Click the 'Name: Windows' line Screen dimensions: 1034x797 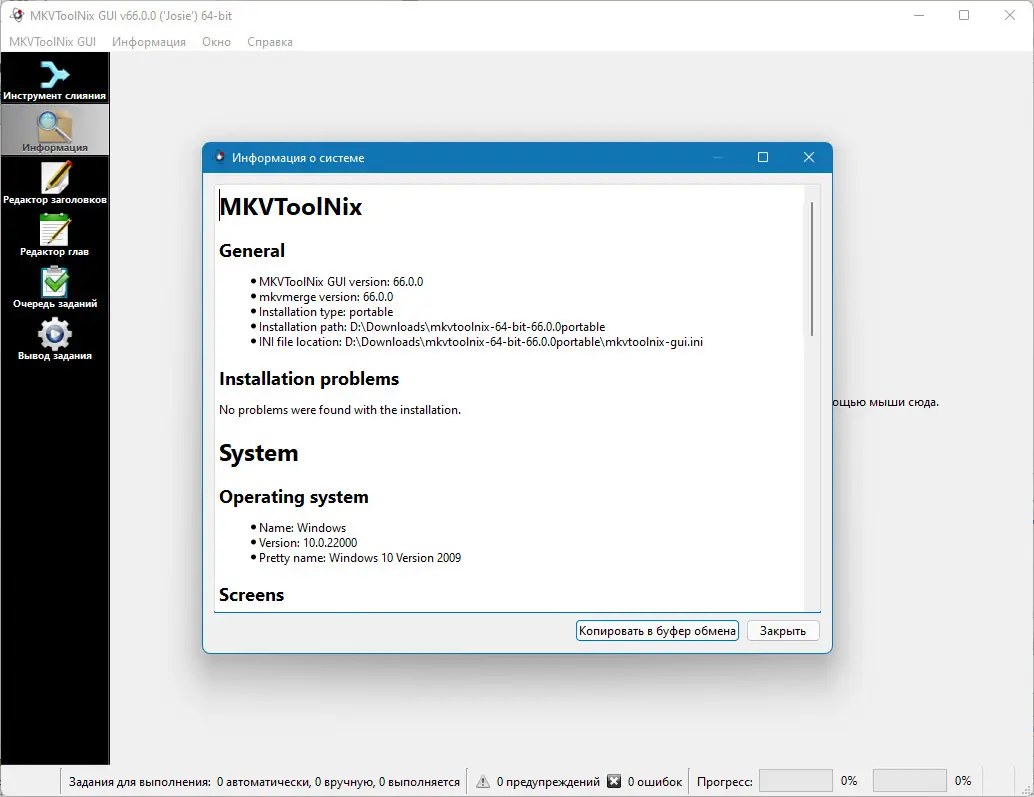pos(302,527)
